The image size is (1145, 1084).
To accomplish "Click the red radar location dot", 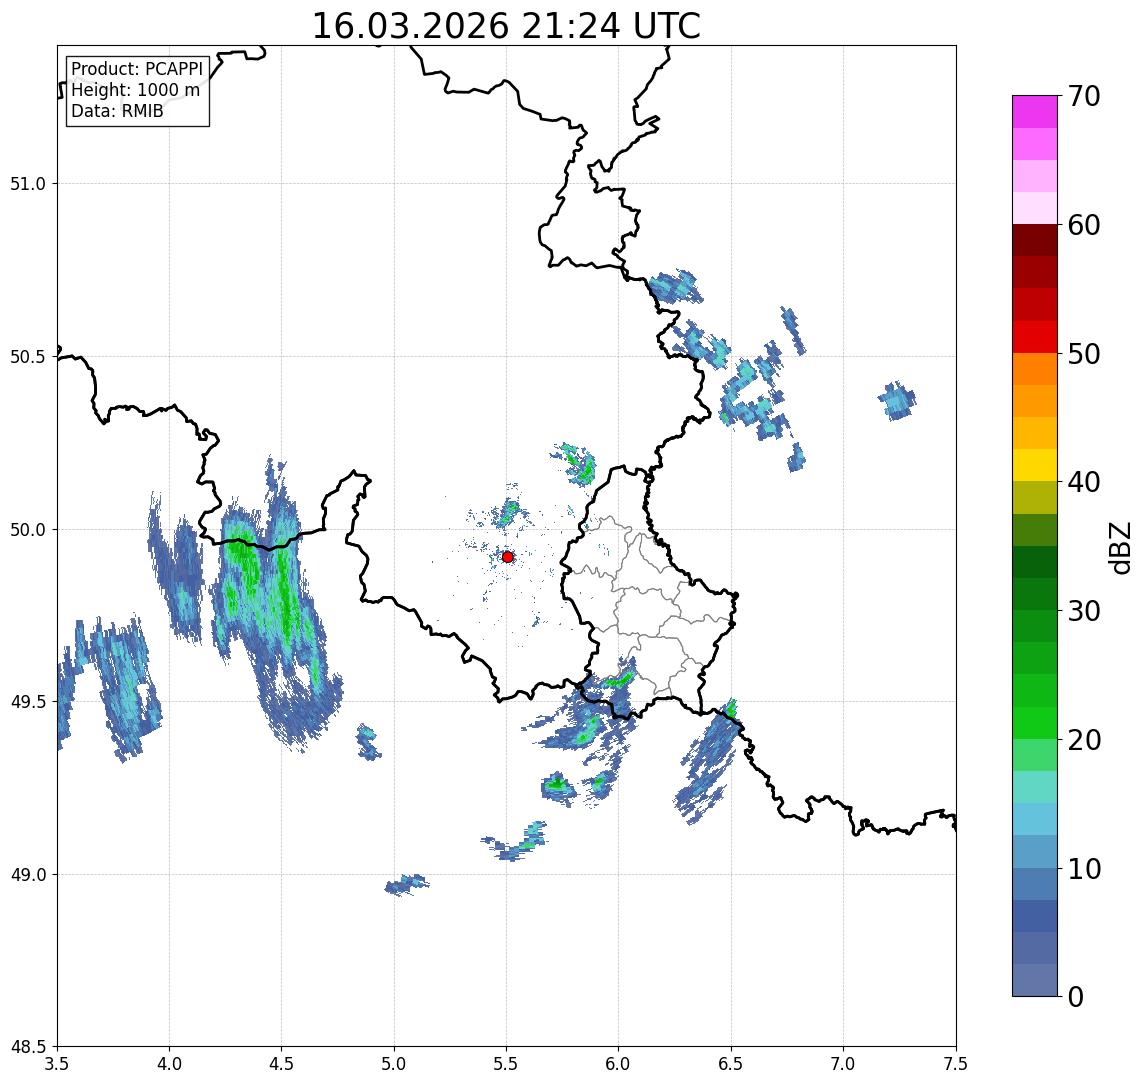I will point(508,557).
